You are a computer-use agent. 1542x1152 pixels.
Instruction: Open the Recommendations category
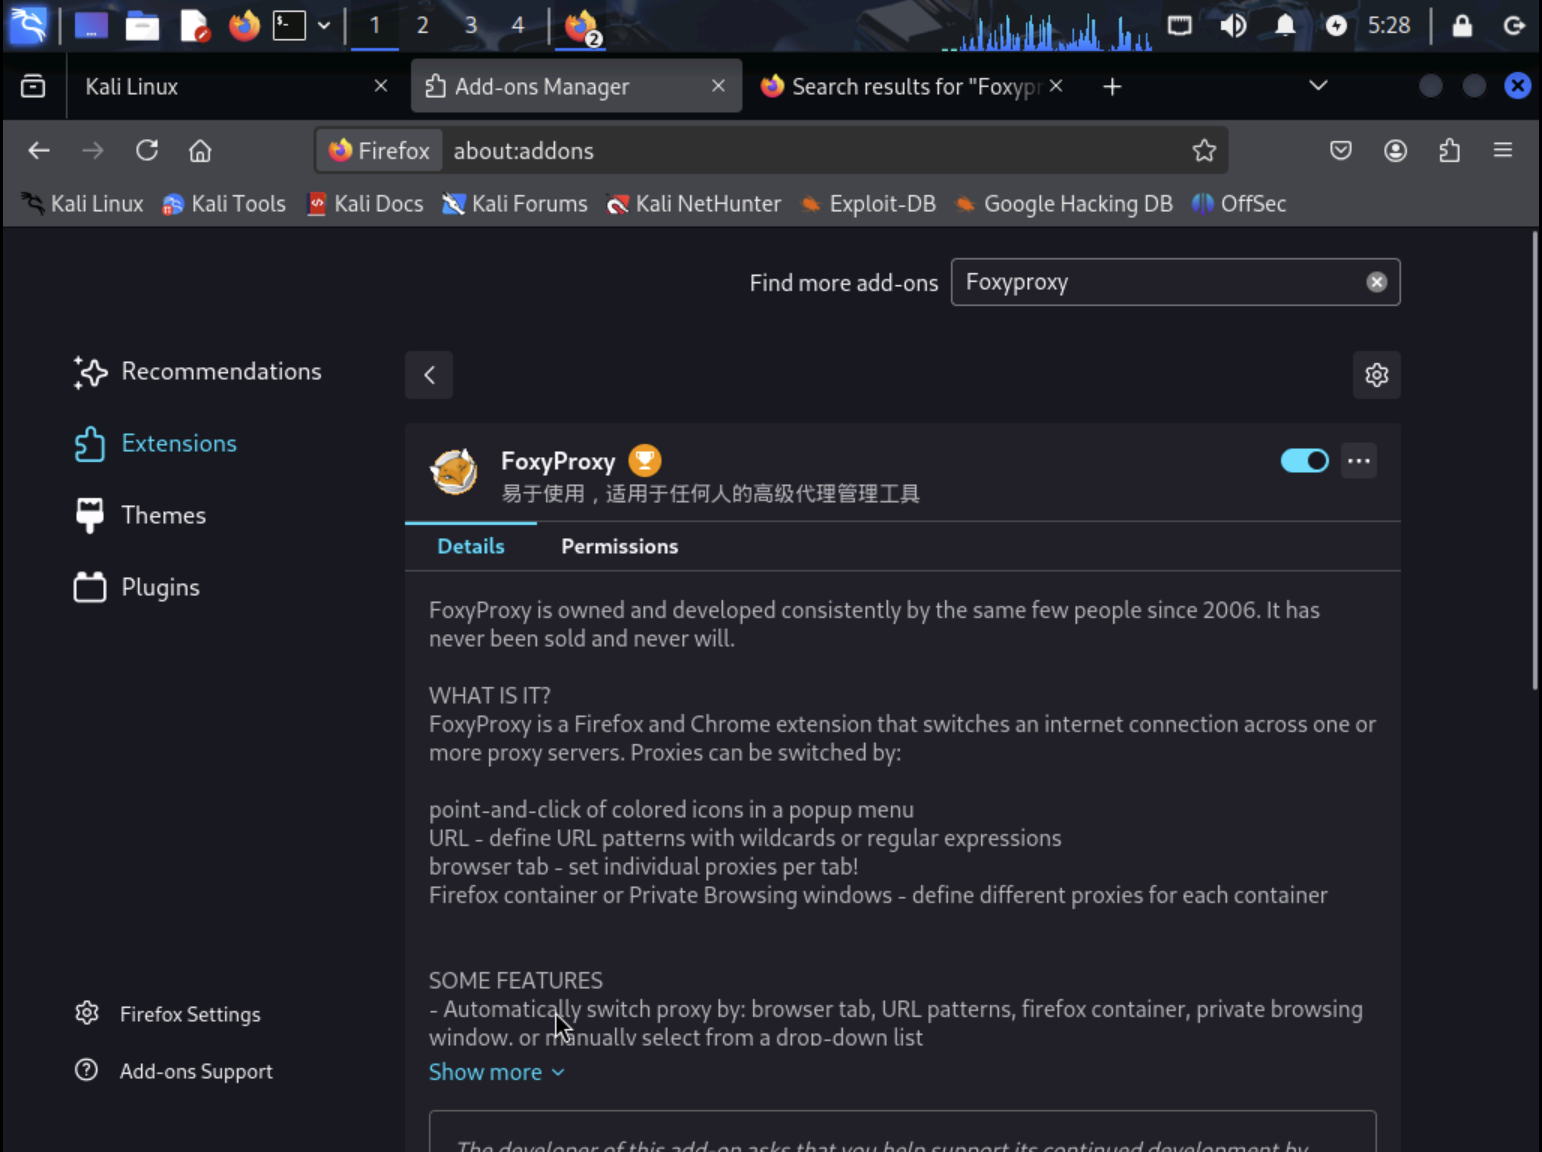[x=198, y=372]
